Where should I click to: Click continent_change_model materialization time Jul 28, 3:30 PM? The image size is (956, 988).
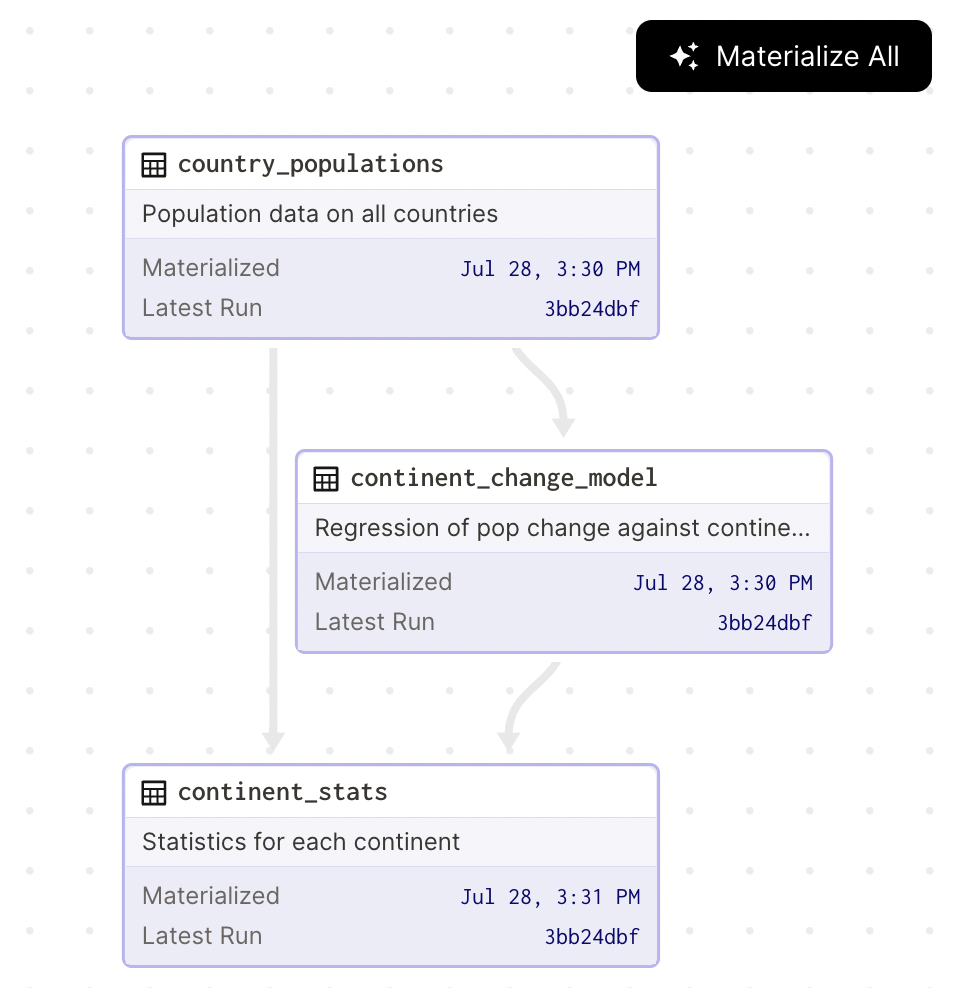[x=722, y=583]
